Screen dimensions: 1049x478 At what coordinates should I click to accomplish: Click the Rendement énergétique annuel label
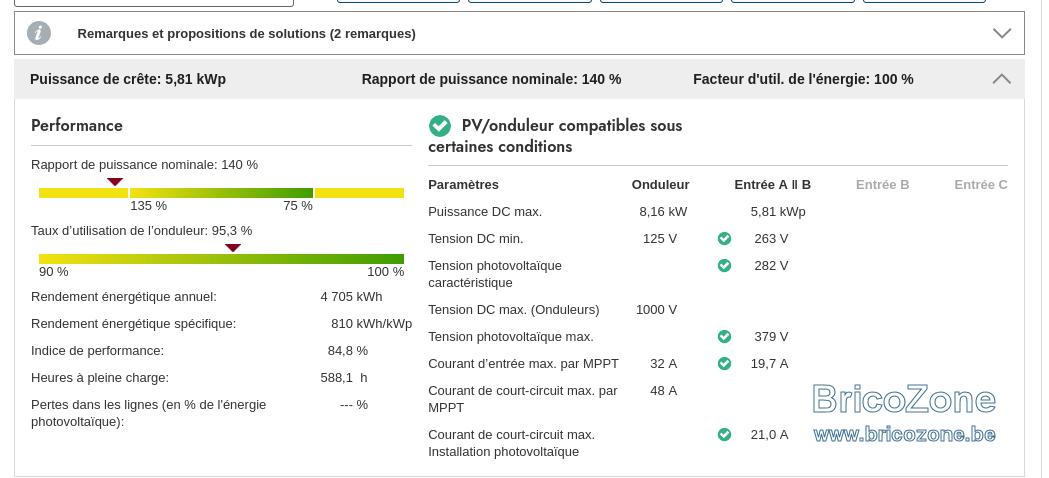pos(124,297)
